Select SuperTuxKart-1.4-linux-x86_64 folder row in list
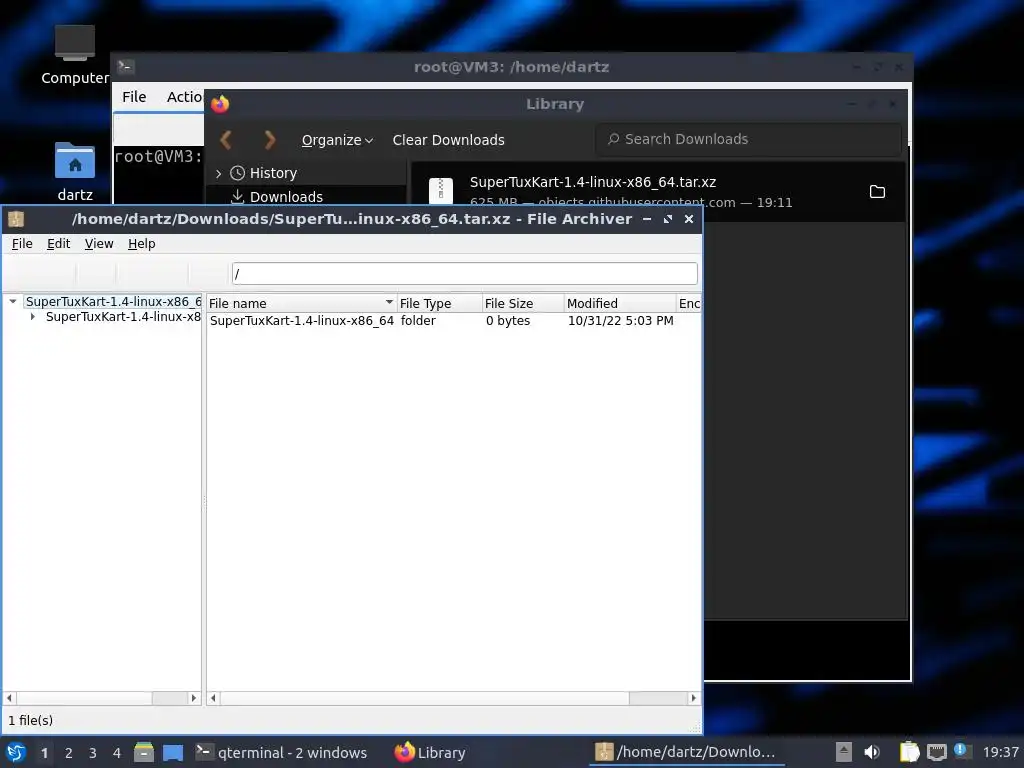This screenshot has height=768, width=1024. pyautogui.click(x=453, y=321)
